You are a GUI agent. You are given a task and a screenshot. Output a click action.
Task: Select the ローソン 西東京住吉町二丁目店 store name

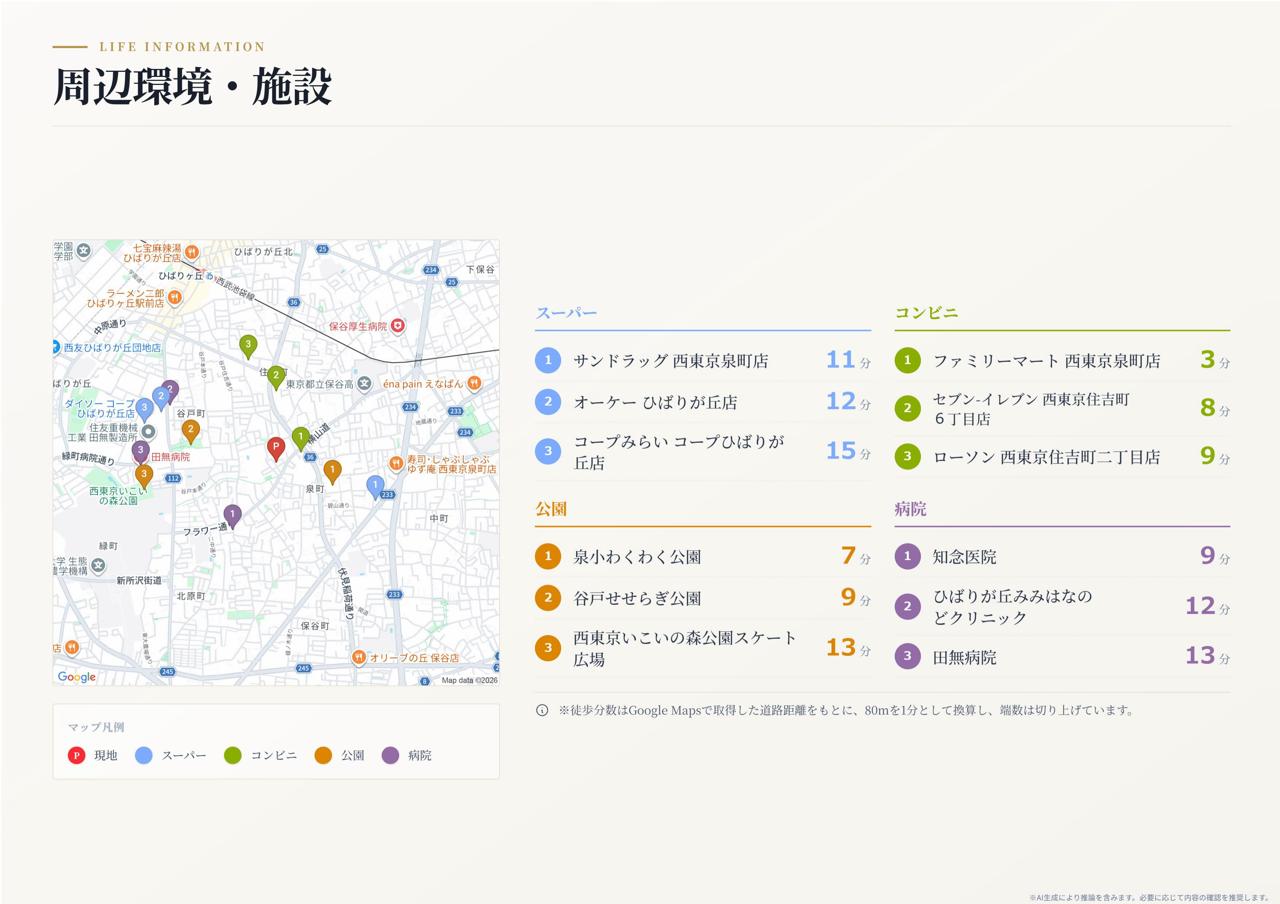pyautogui.click(x=1047, y=457)
